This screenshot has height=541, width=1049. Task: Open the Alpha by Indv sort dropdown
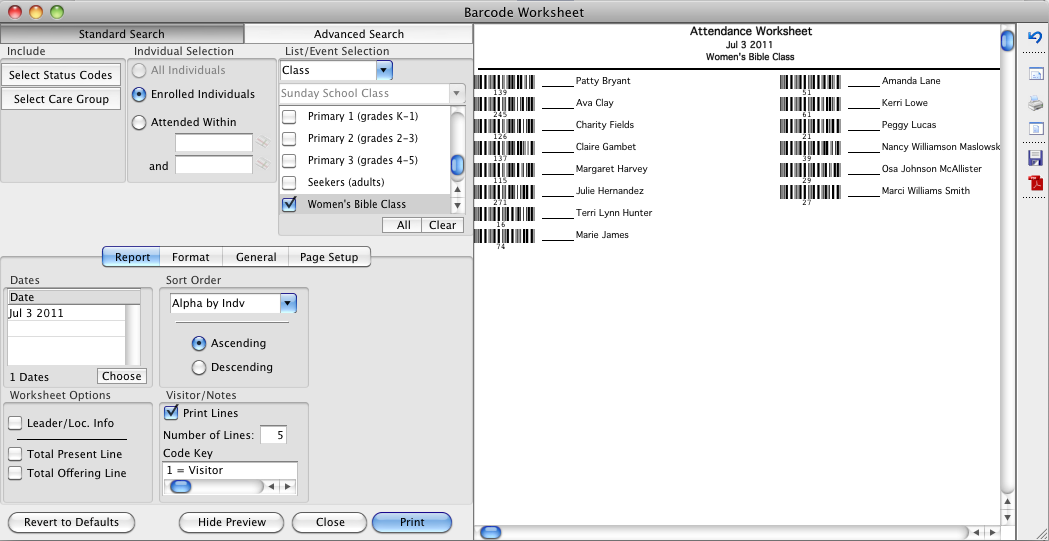click(288, 303)
